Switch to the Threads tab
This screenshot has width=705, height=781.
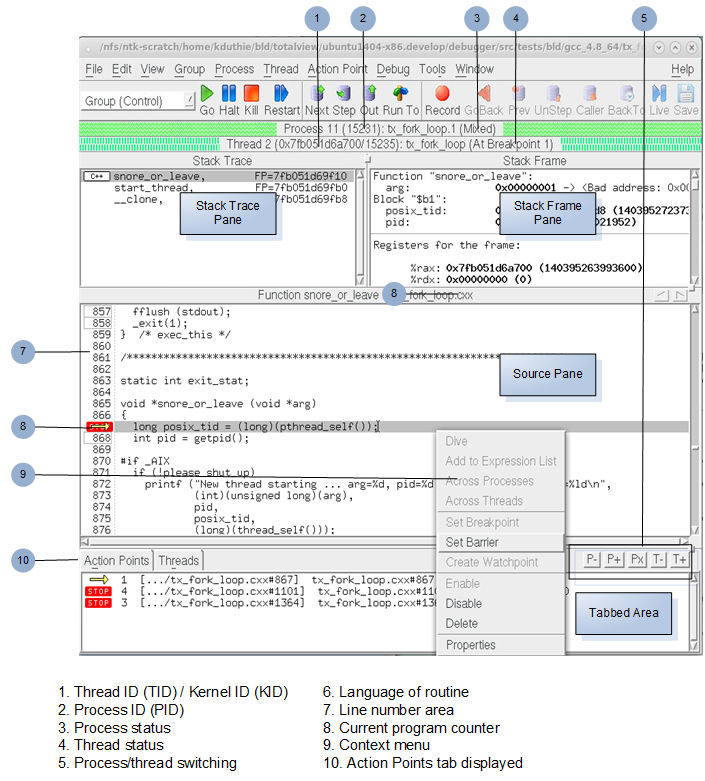point(178,561)
